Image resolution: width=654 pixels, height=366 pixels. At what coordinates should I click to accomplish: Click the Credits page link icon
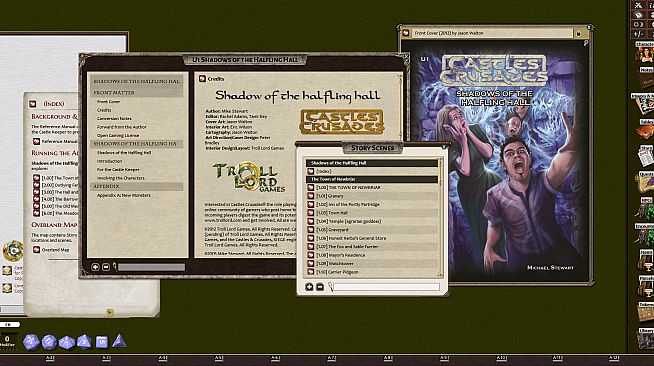pos(202,78)
